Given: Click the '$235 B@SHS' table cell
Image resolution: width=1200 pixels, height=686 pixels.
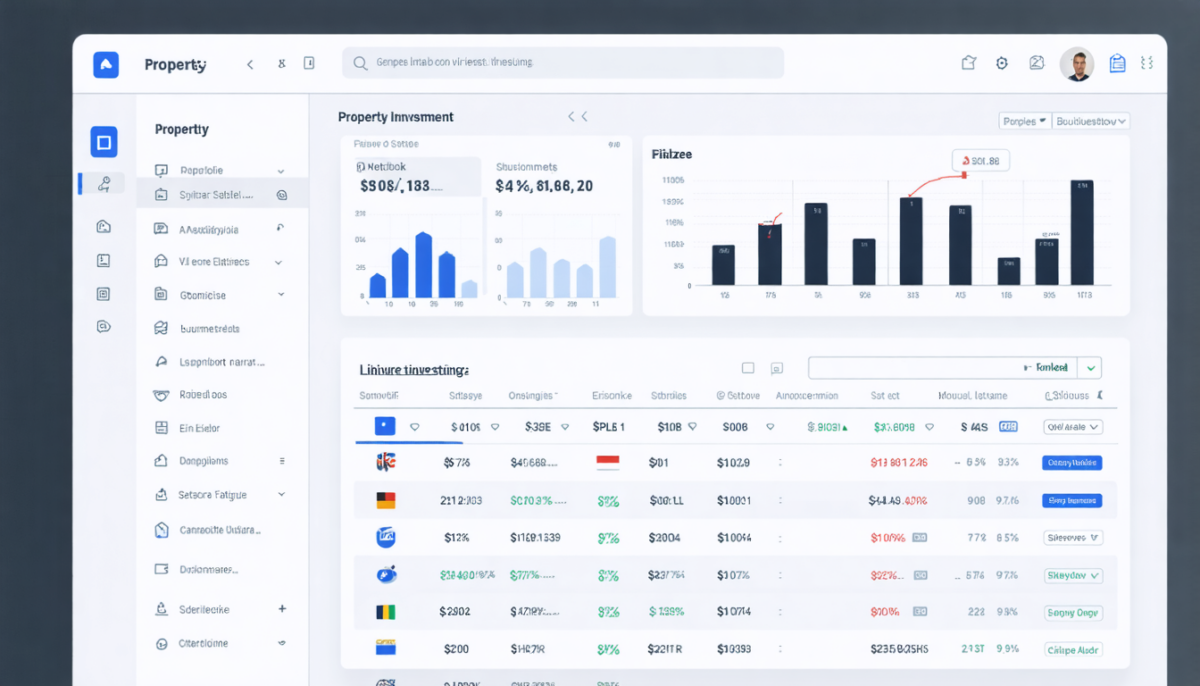Looking at the screenshot, I should 898,649.
